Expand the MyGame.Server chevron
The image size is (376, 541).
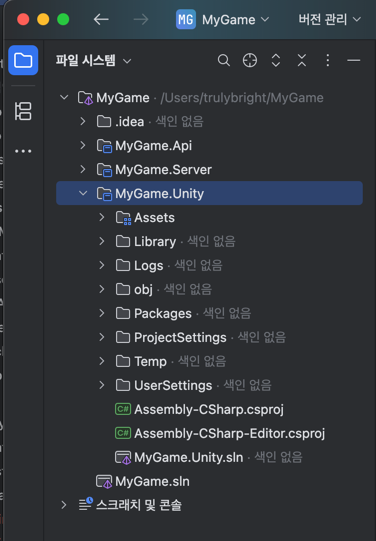coord(83,169)
